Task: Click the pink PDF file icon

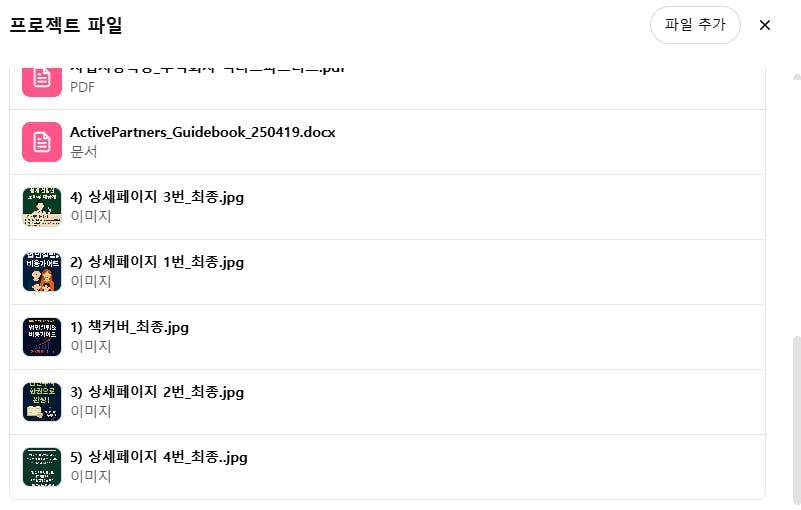Action: tap(42, 81)
